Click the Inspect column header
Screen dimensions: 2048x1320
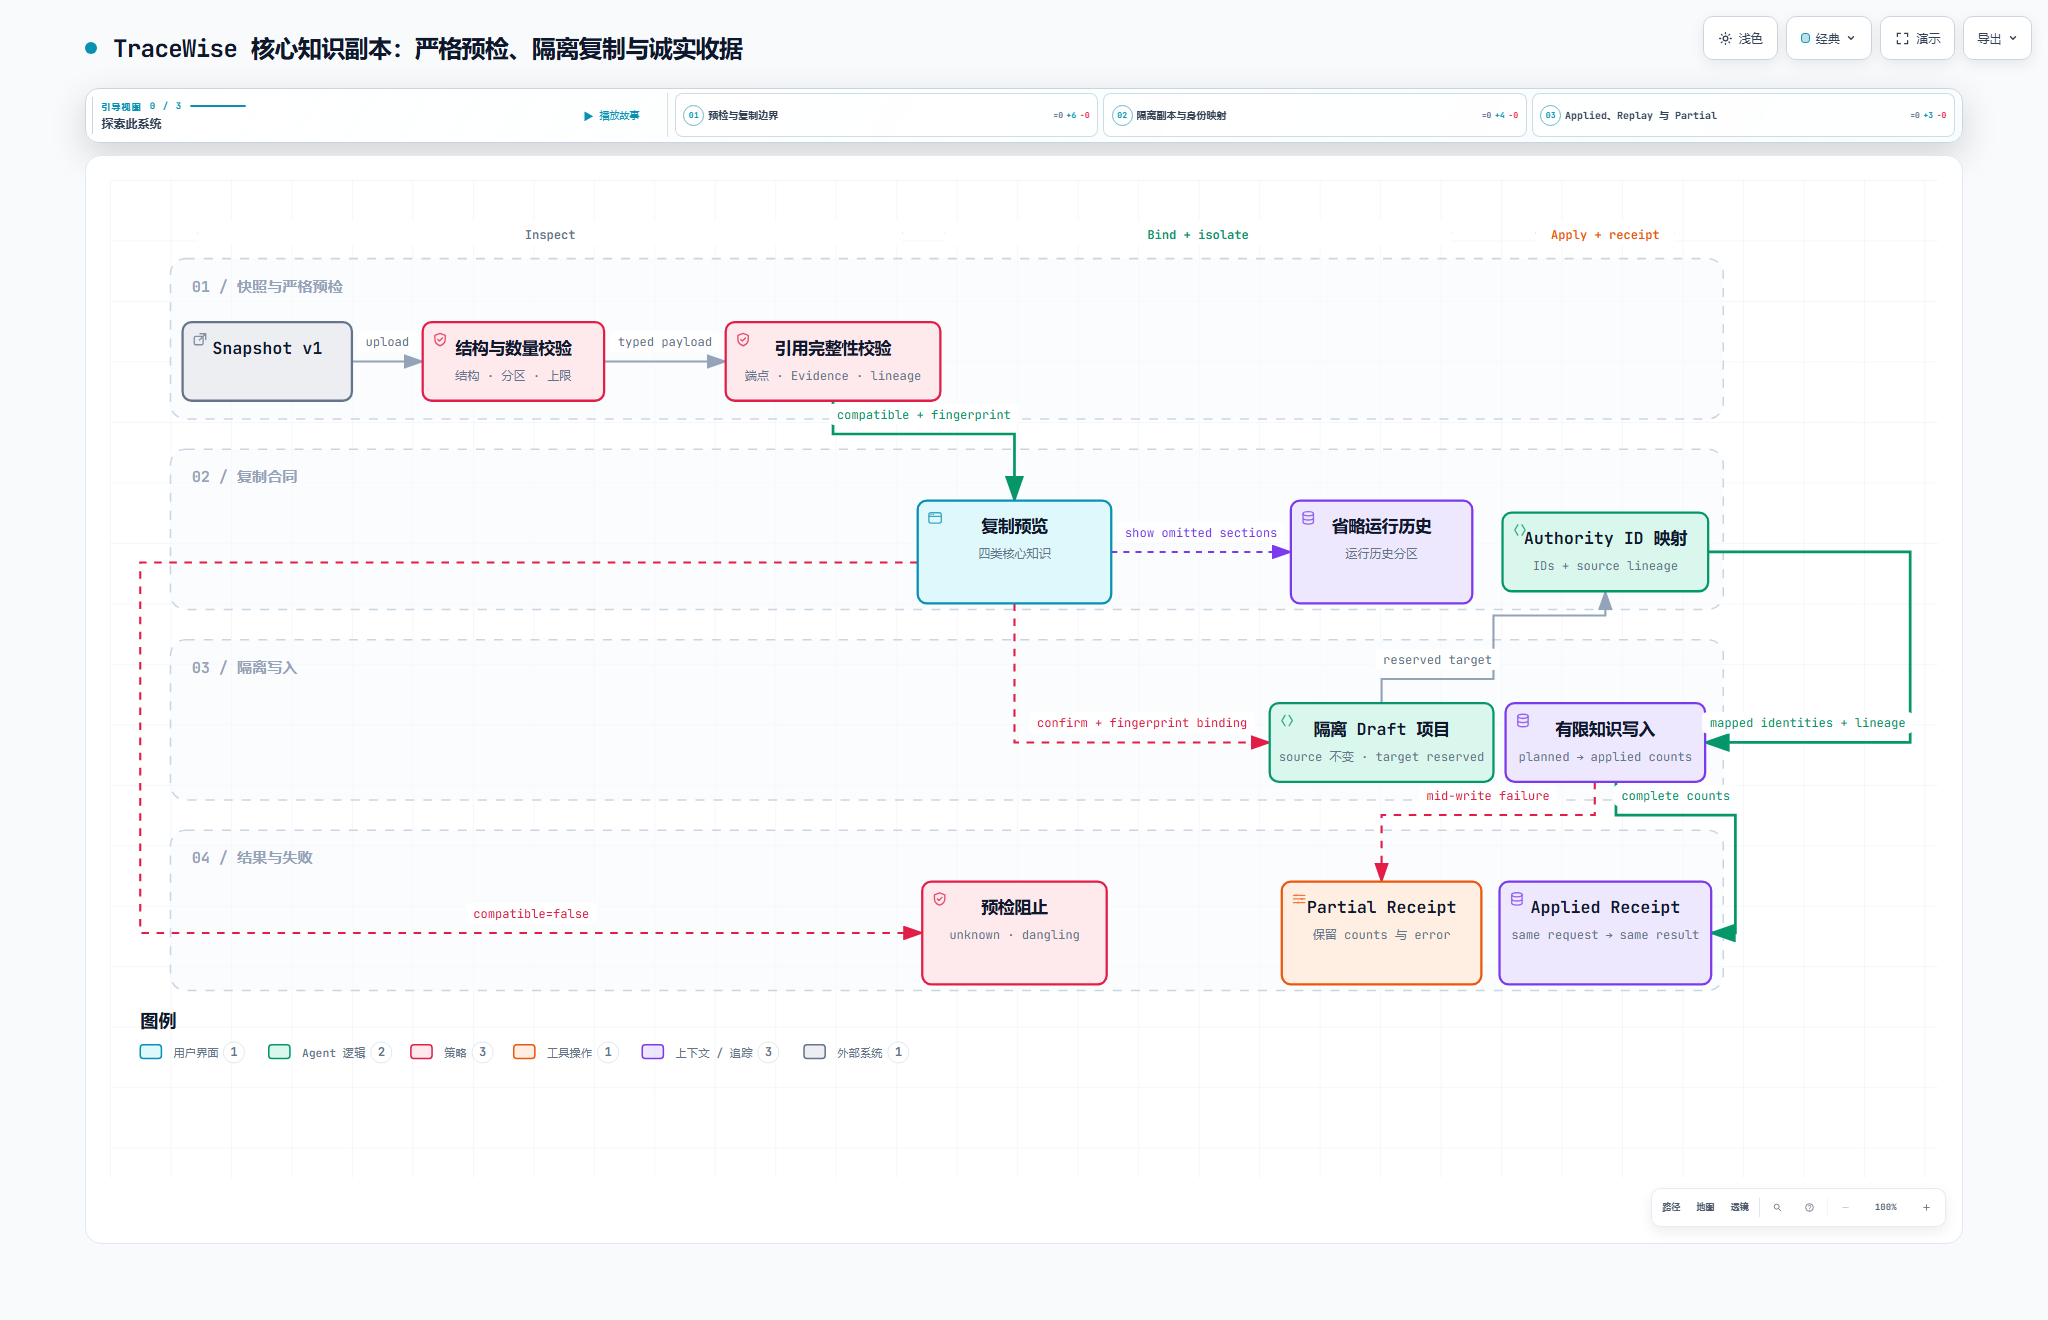(550, 235)
